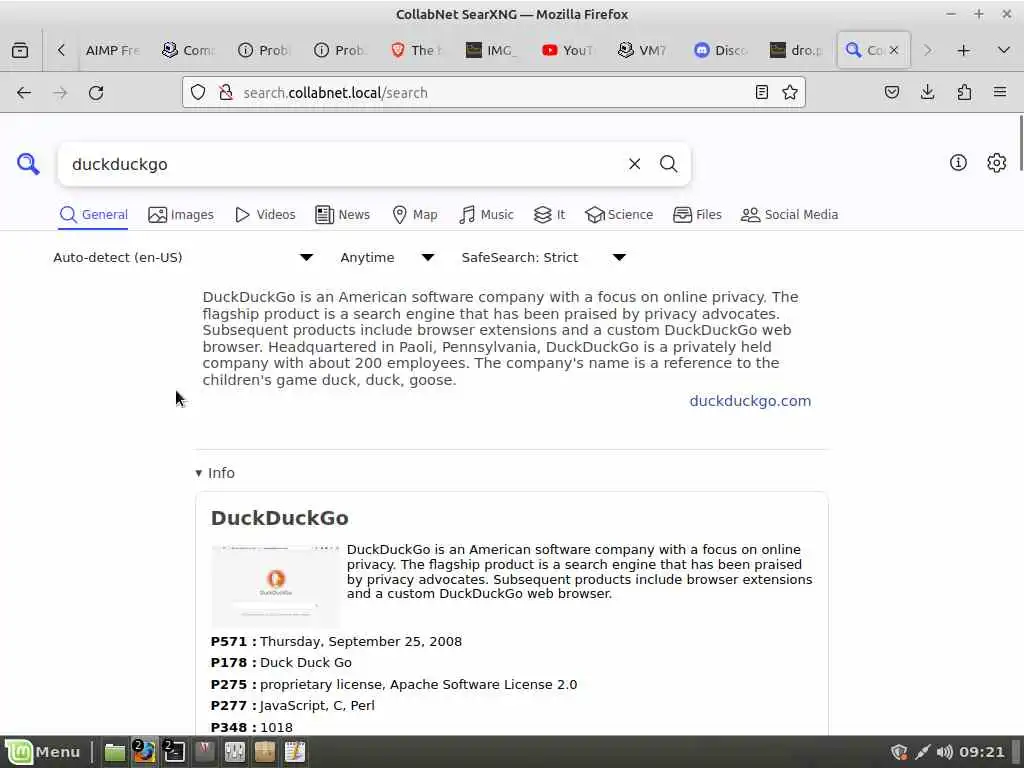This screenshot has width=1024, height=768.
Task: Open the SafeSearch: Strict dropdown
Action: [x=544, y=257]
